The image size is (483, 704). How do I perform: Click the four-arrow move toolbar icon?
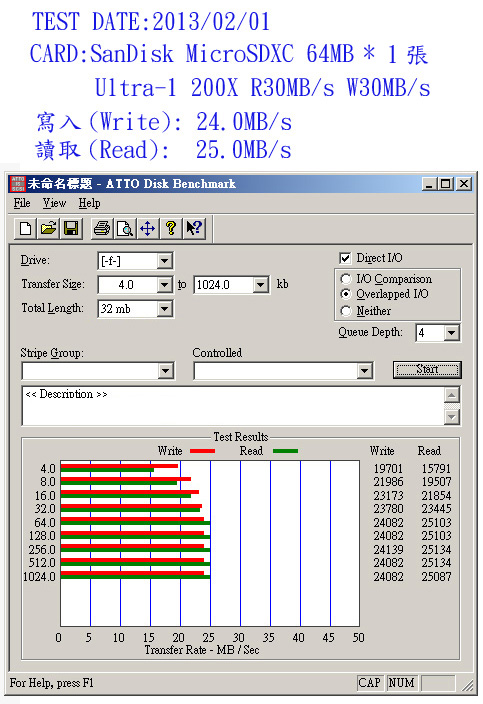pos(148,229)
